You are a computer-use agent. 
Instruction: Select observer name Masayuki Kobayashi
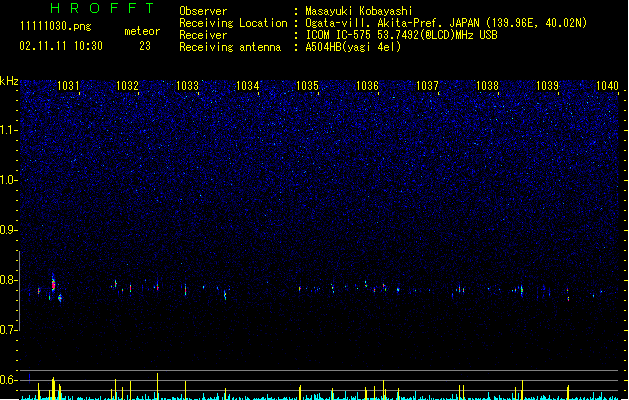[x=358, y=11]
